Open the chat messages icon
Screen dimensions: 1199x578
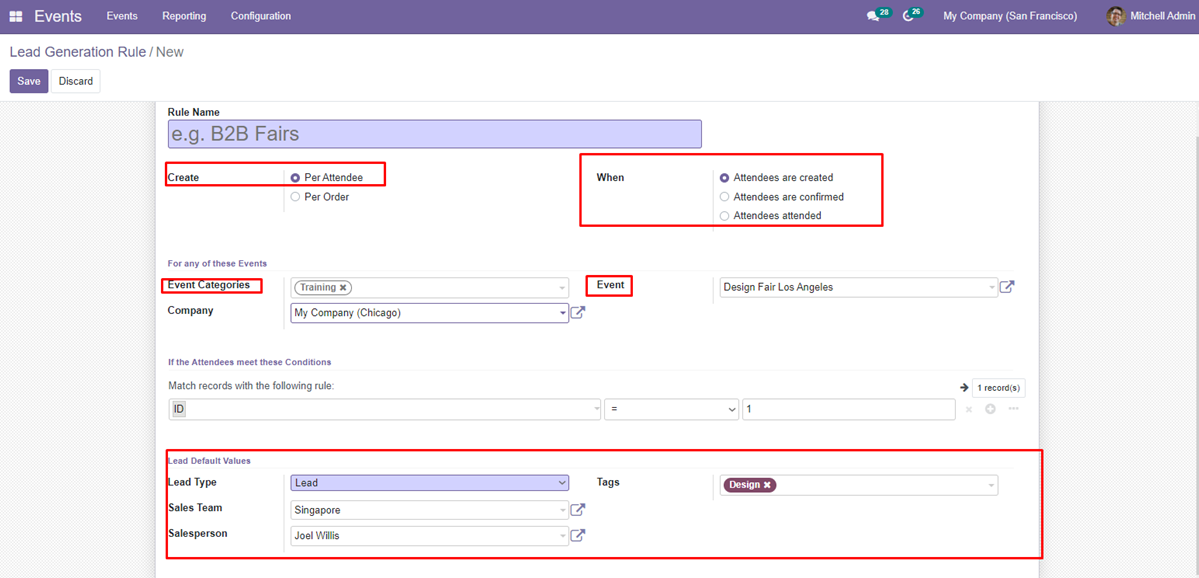coord(874,17)
